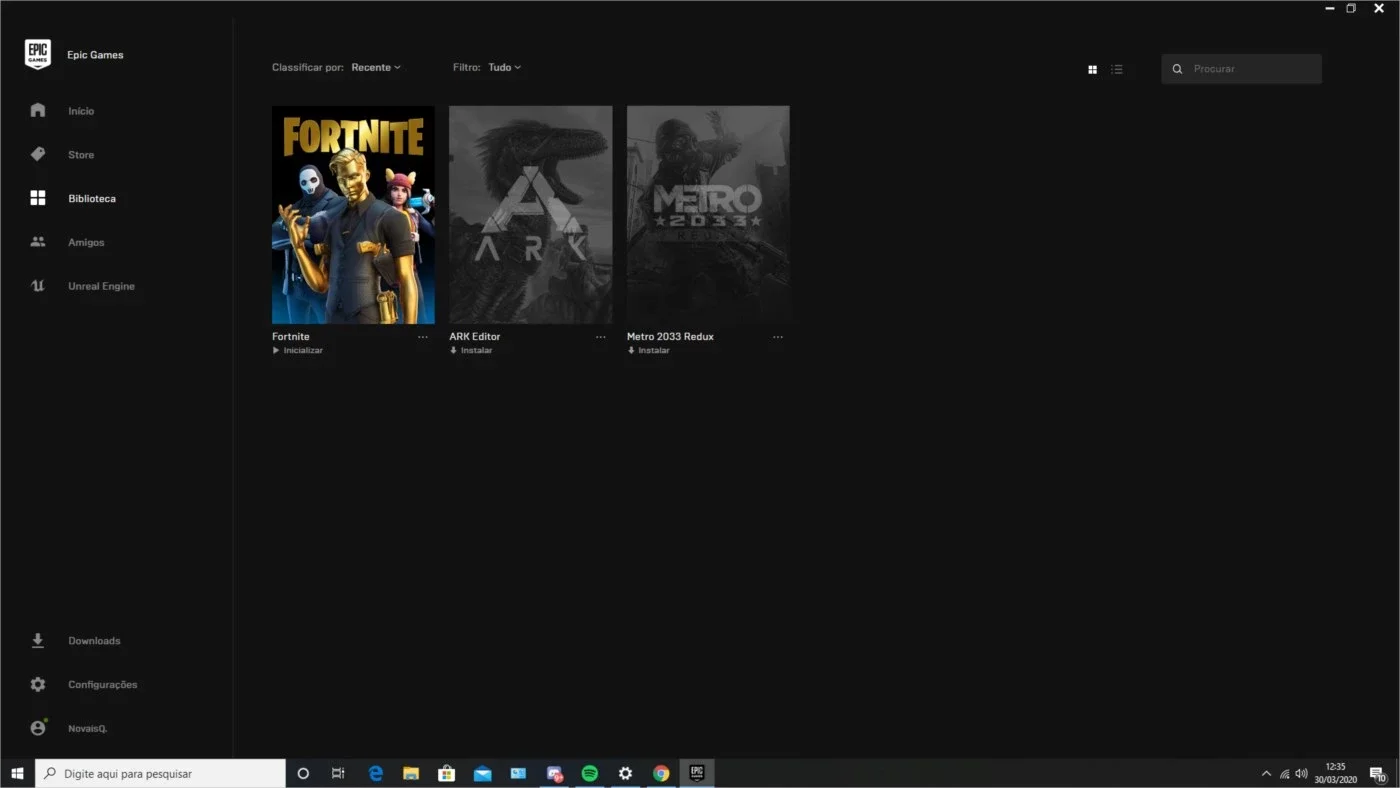Select the Metro 2033 Redux cover thumbnail

[708, 215]
